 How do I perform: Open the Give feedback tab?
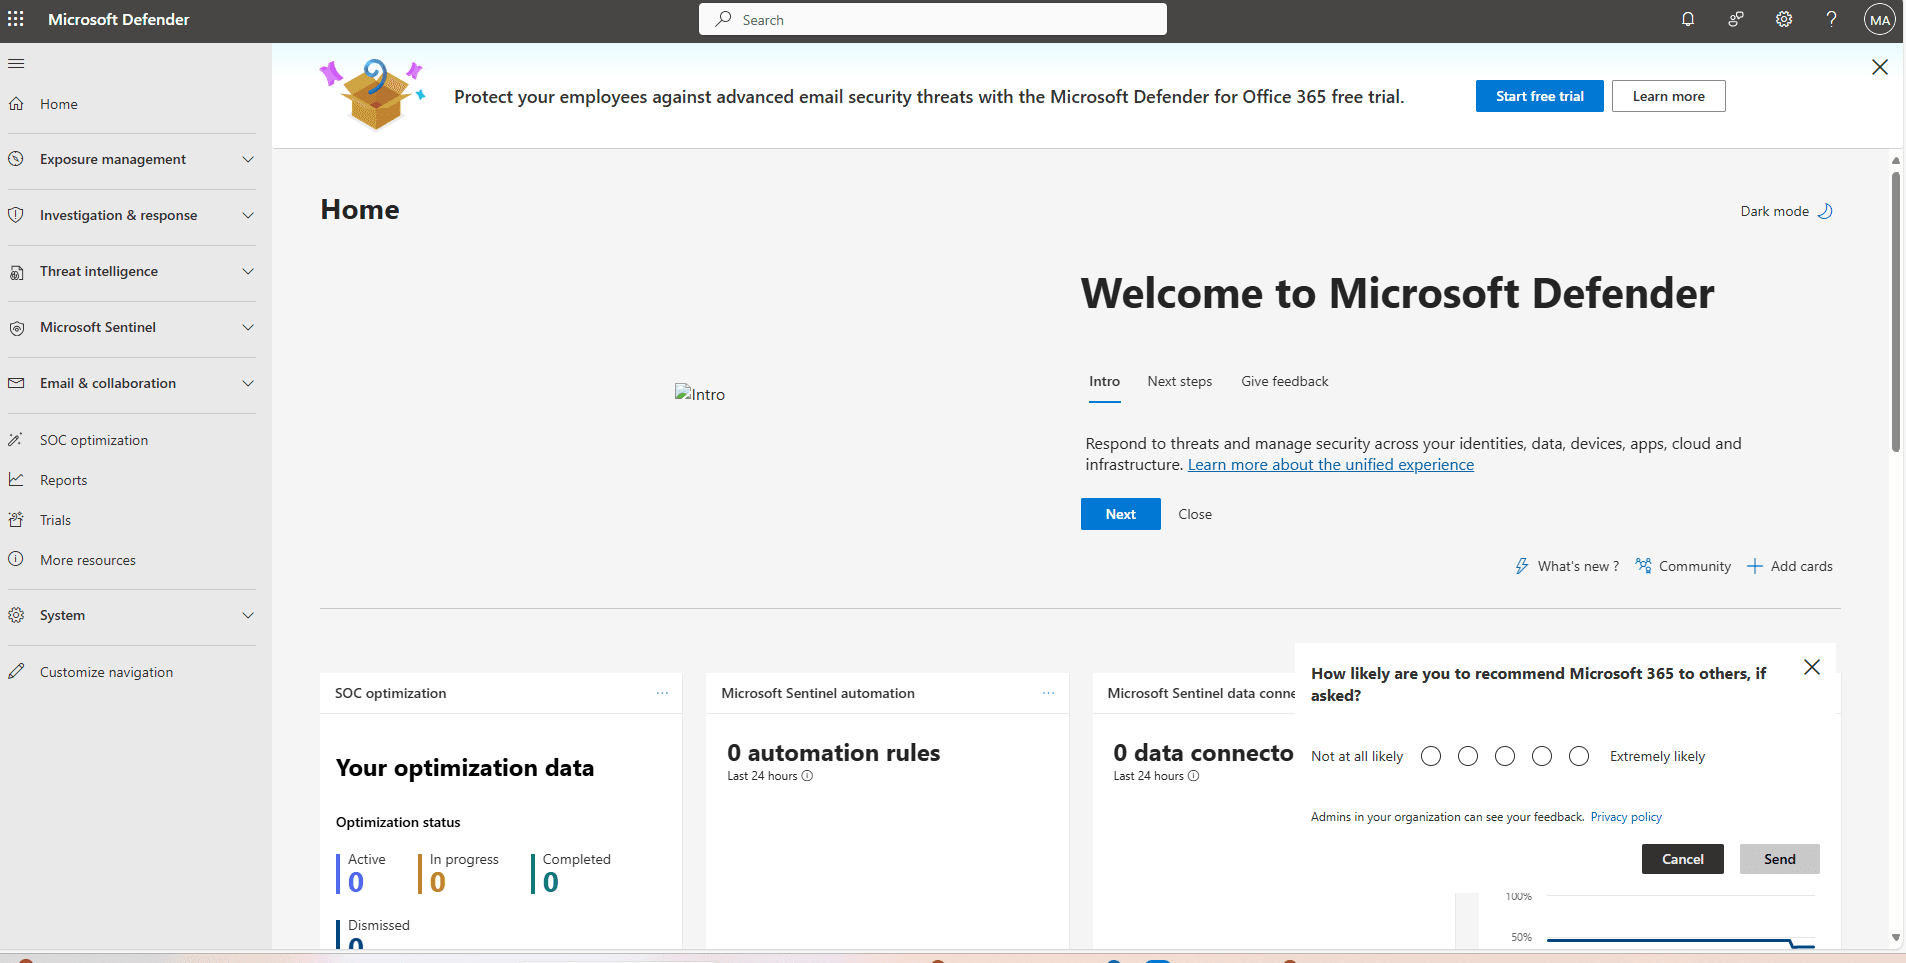(1284, 381)
